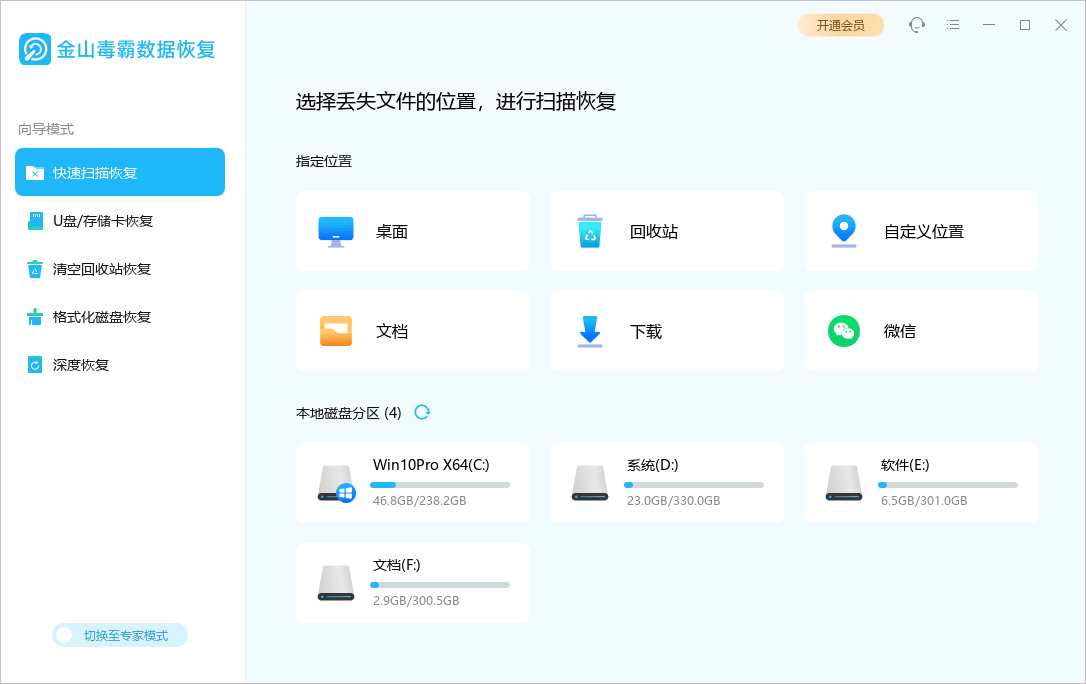Select 快速扫描恢复 in the sidebar

(120, 172)
